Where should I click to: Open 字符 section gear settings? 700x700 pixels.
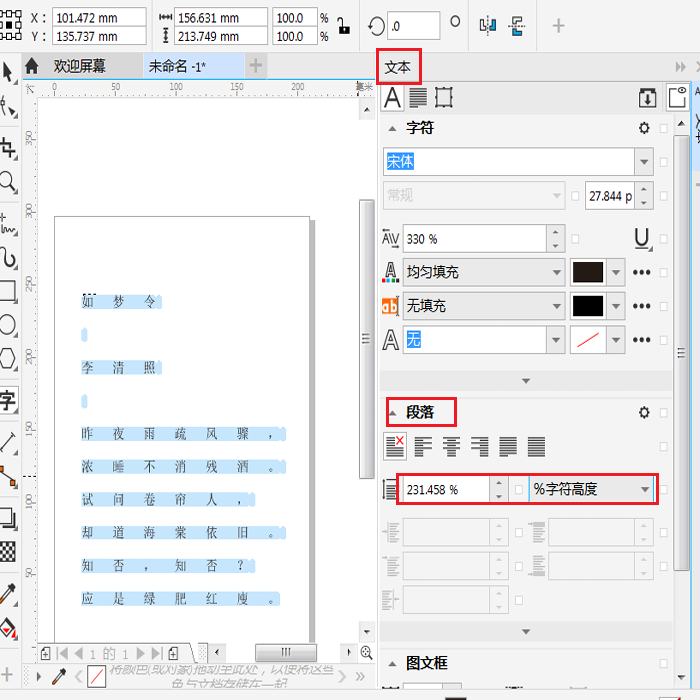(644, 129)
